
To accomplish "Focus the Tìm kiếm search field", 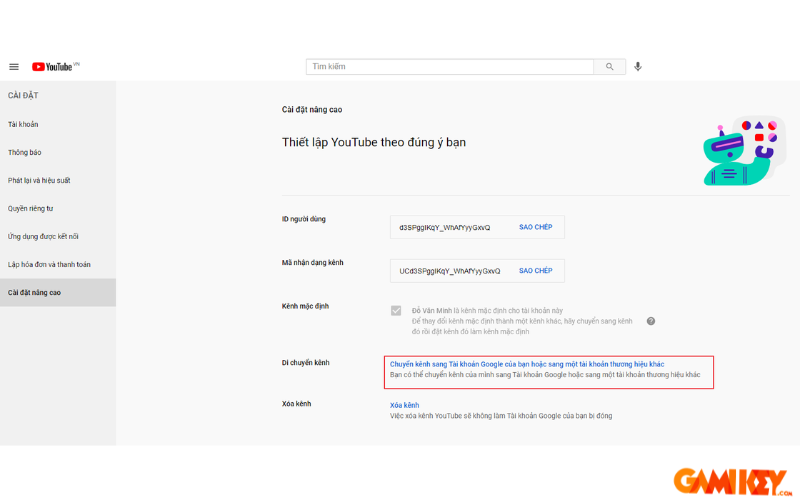I will [449, 67].
